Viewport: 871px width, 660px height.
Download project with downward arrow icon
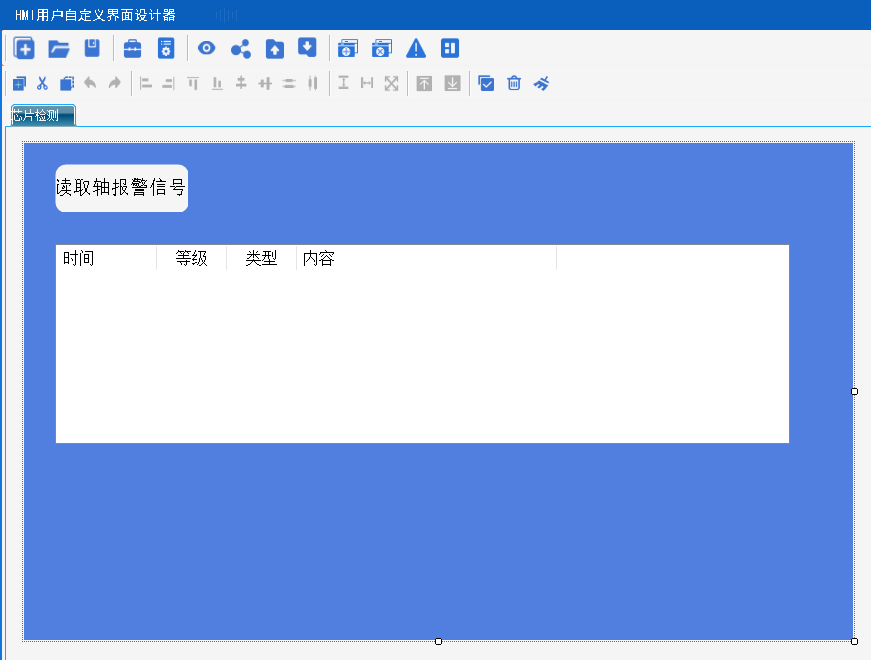(307, 47)
